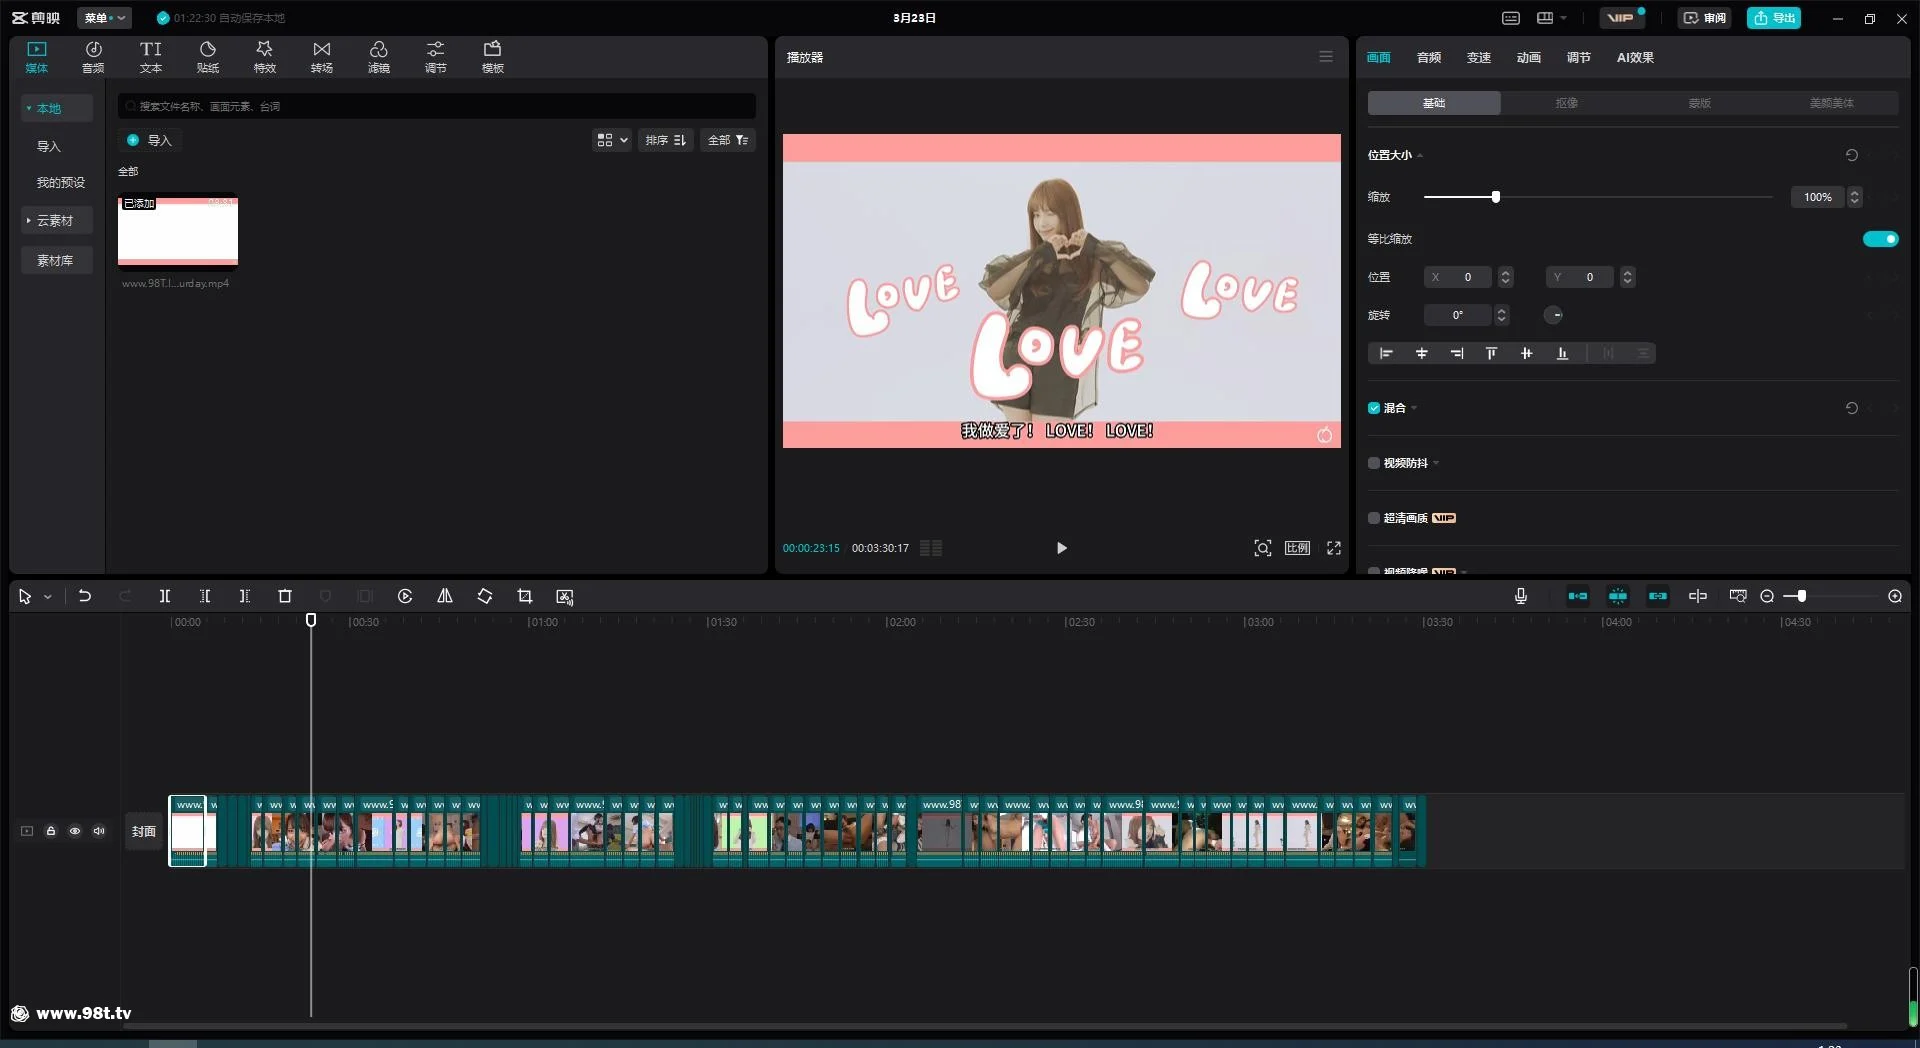
Task: Open the 全部 filter dropdown
Action: coord(728,140)
